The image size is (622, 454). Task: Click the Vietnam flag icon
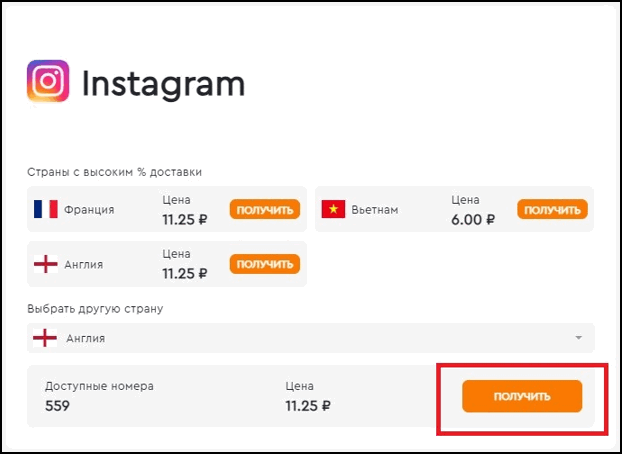pyautogui.click(x=333, y=209)
